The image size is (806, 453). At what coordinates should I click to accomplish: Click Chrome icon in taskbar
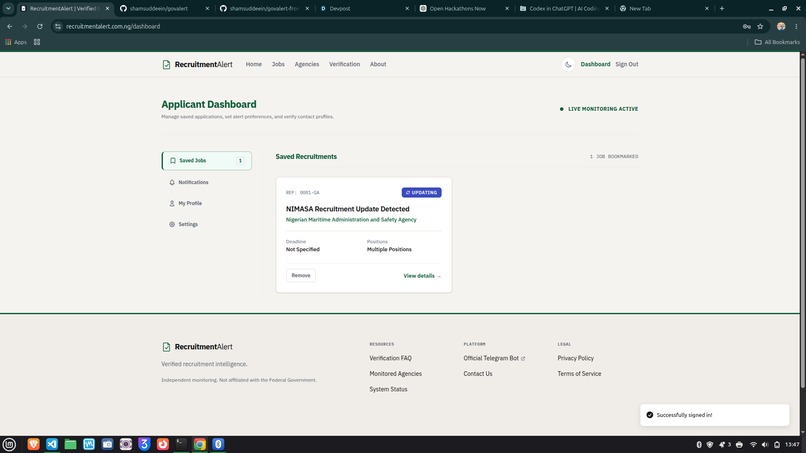point(200,444)
